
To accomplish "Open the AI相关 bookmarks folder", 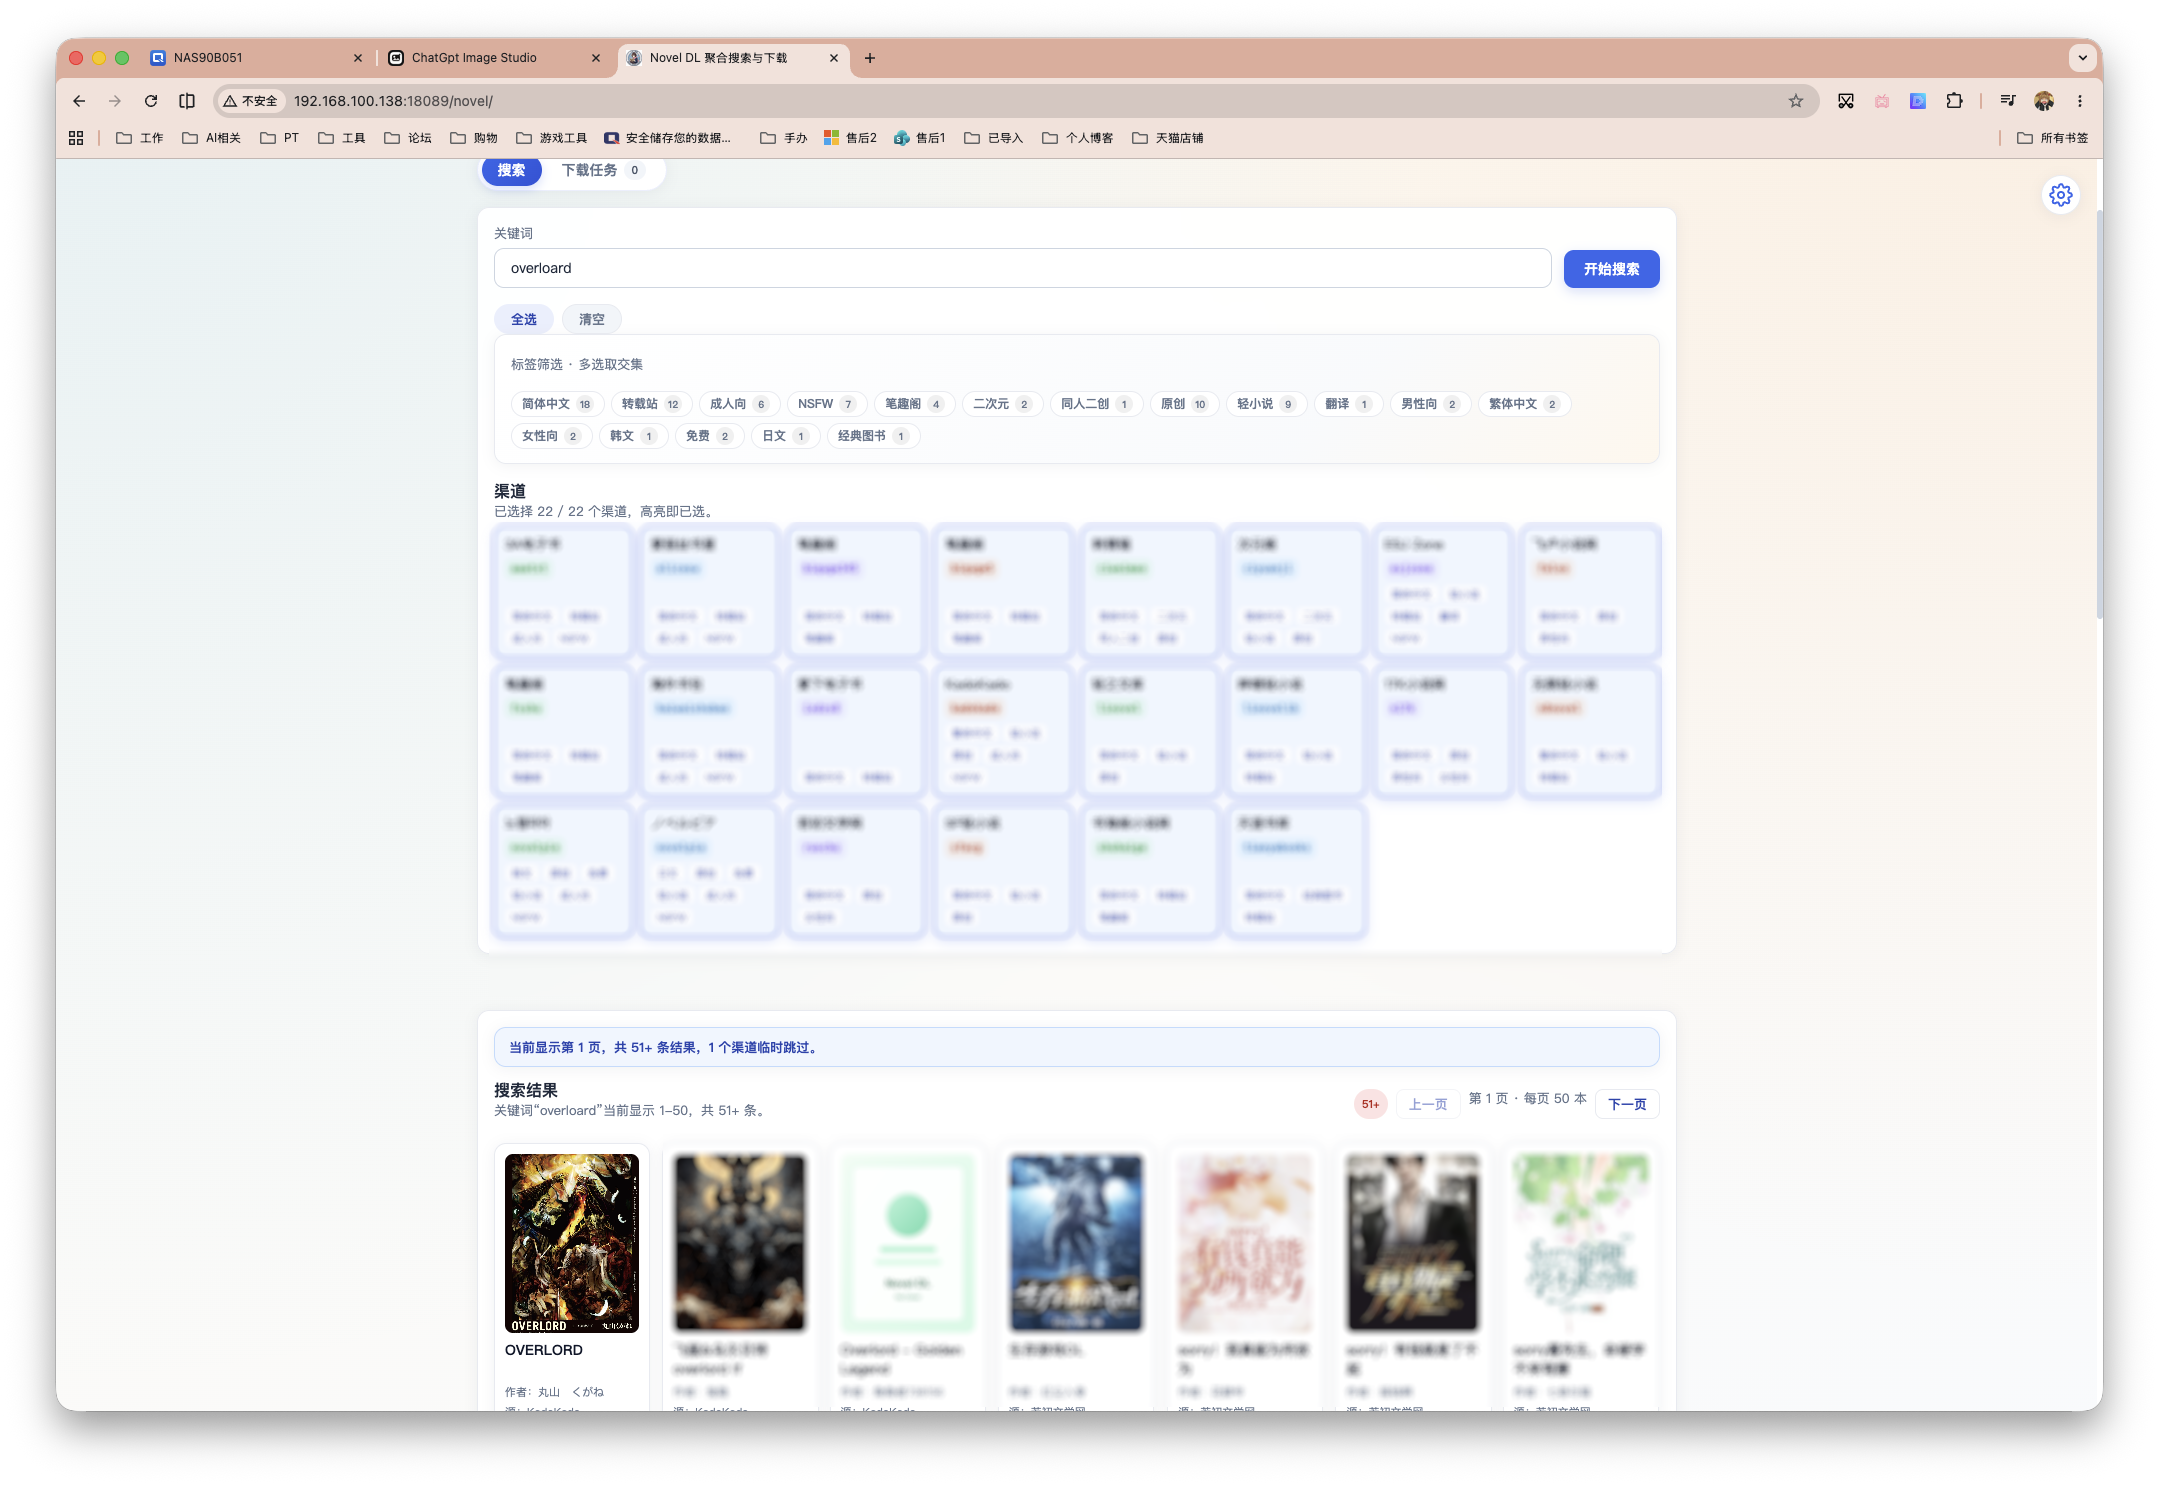I will pos(212,138).
